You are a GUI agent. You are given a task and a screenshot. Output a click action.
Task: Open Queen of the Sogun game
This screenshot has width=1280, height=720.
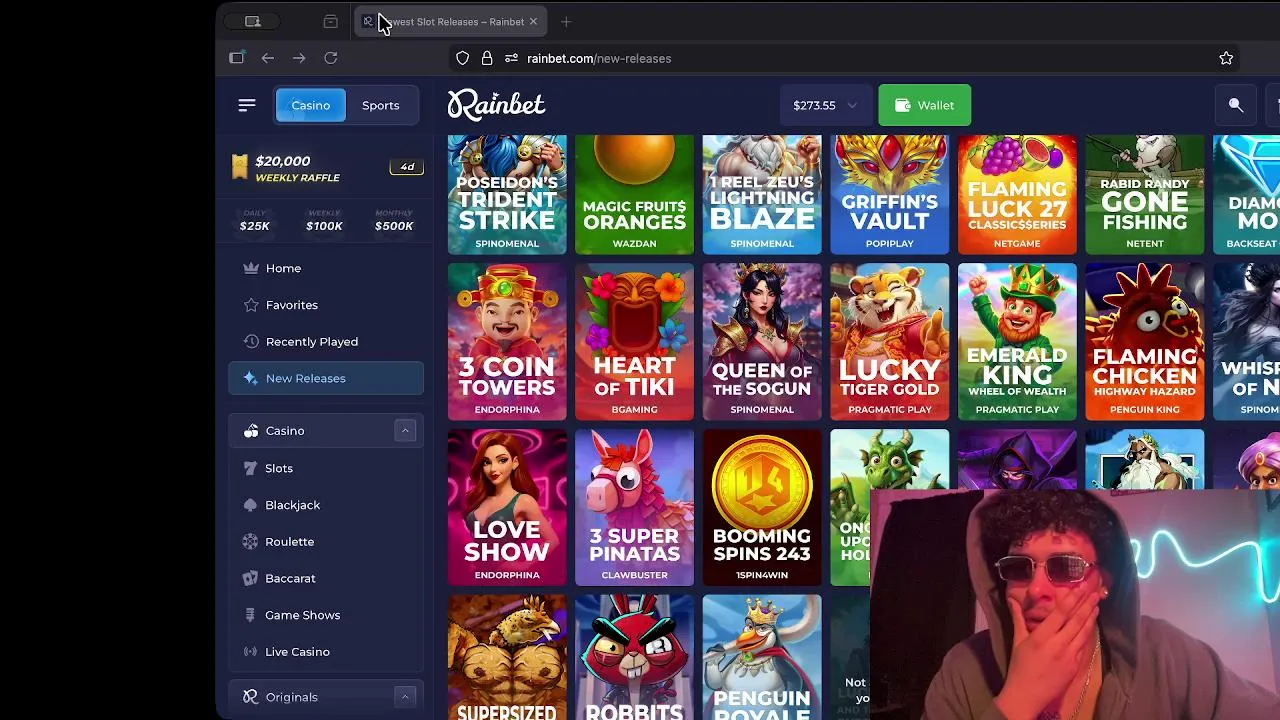762,342
